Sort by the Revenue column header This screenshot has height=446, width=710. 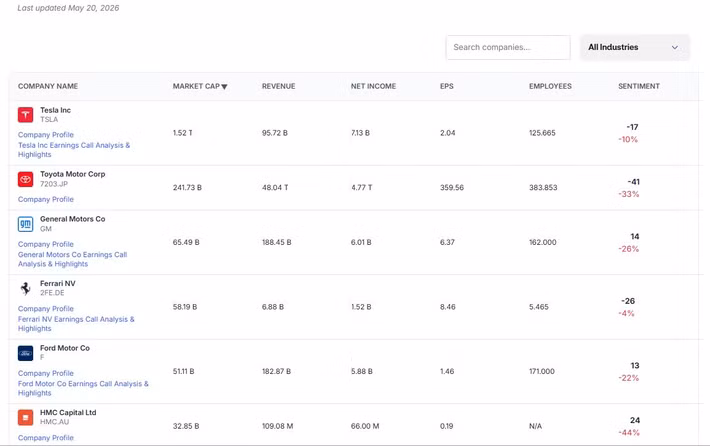point(278,86)
